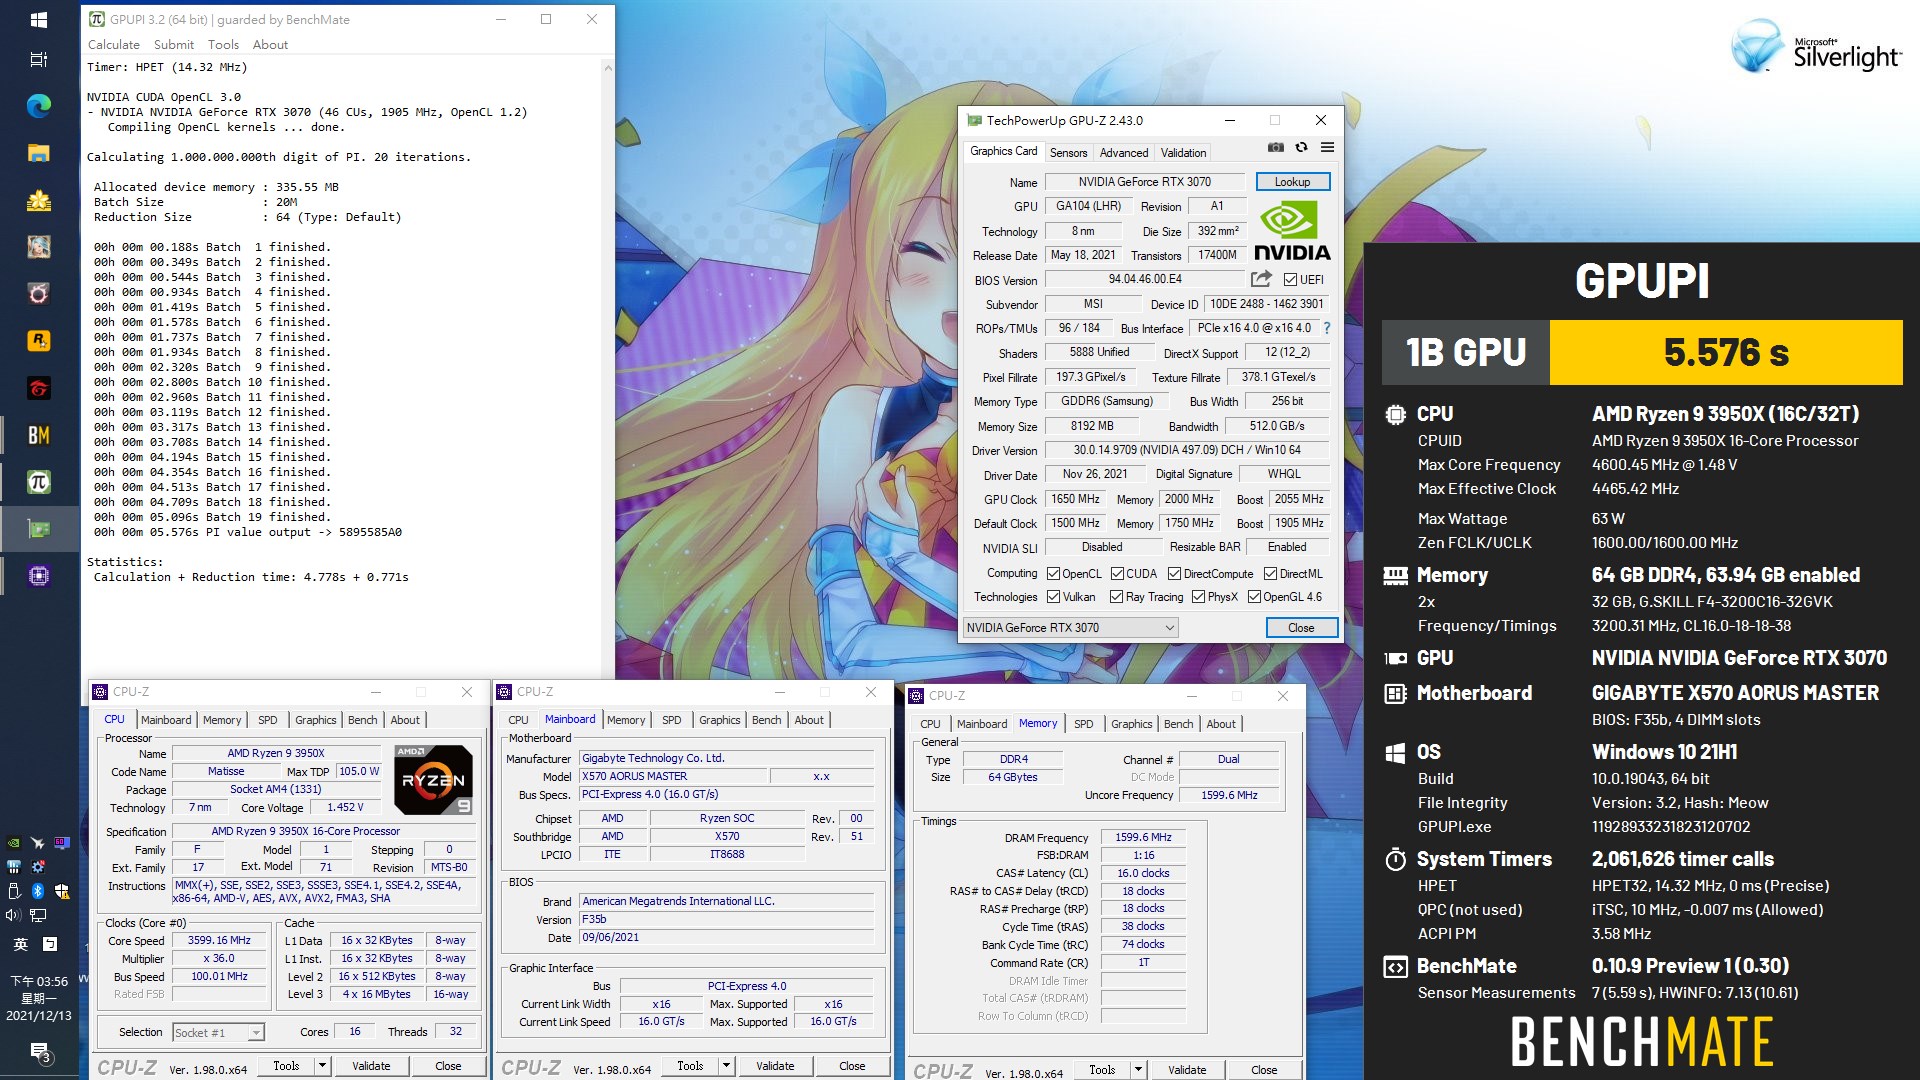1920x1080 pixels.
Task: Click the Close button in GPU-Z
Action: (x=1301, y=628)
